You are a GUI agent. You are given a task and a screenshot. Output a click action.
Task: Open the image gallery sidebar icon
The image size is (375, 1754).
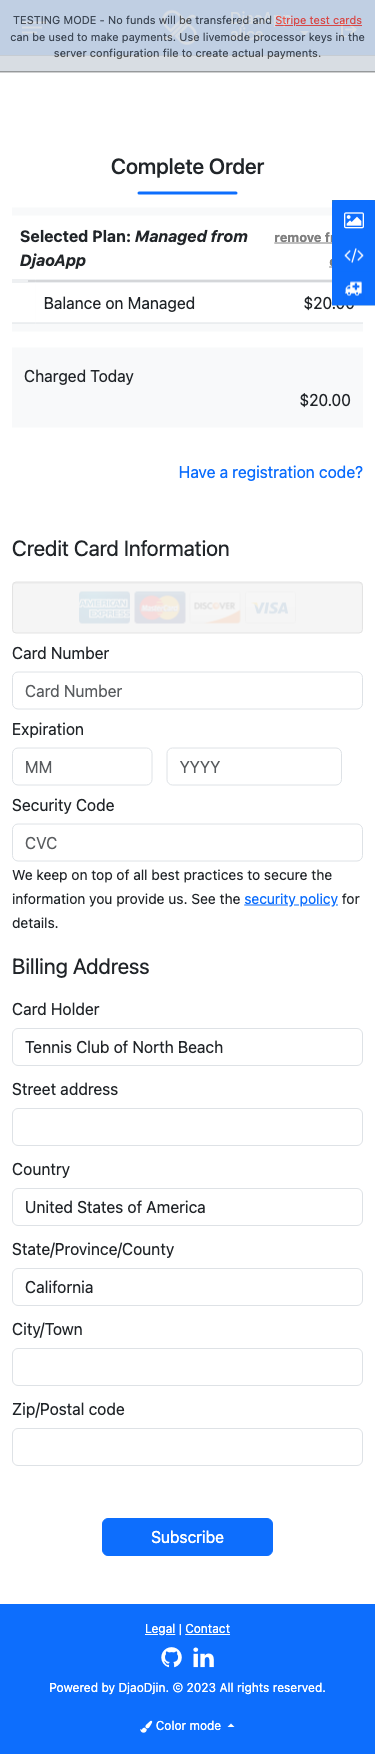point(353,220)
